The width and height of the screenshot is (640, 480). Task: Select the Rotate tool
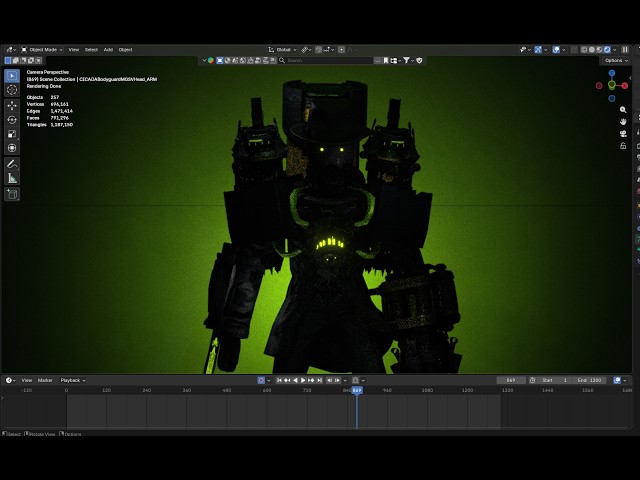click(x=12, y=120)
